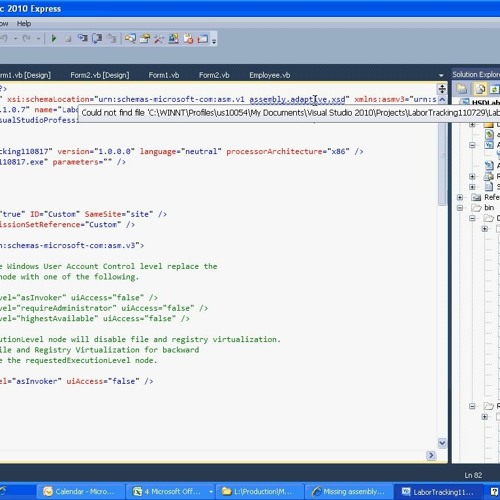Screen dimensions: 500x500
Task: Click the bin open-folder icon
Action: point(476,208)
